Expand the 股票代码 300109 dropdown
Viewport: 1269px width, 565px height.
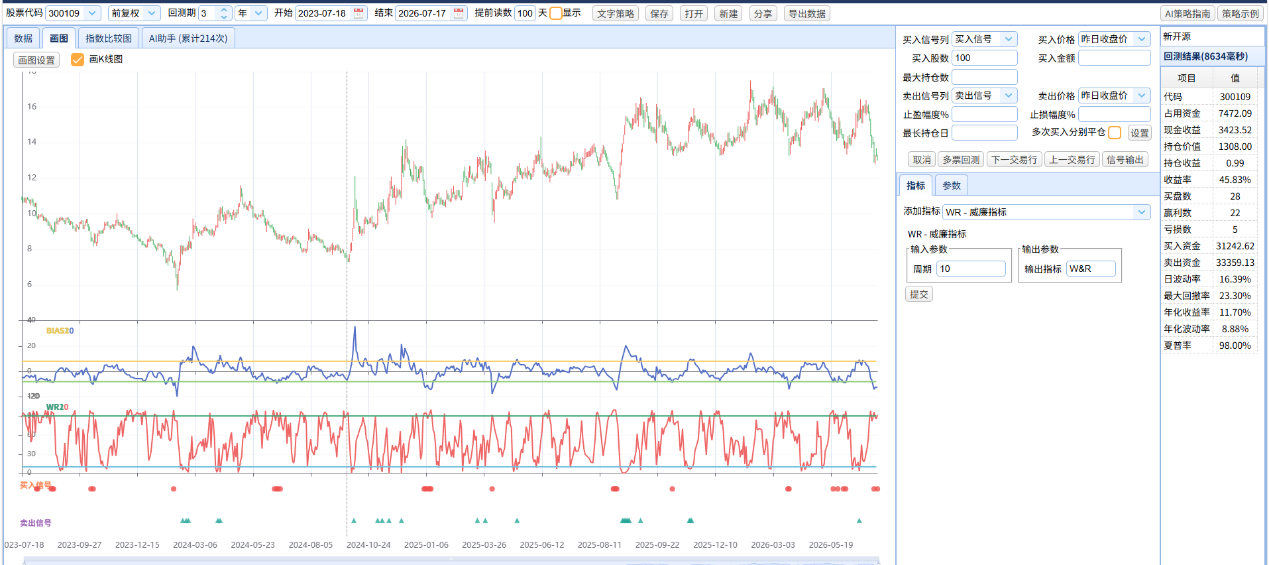coord(73,13)
